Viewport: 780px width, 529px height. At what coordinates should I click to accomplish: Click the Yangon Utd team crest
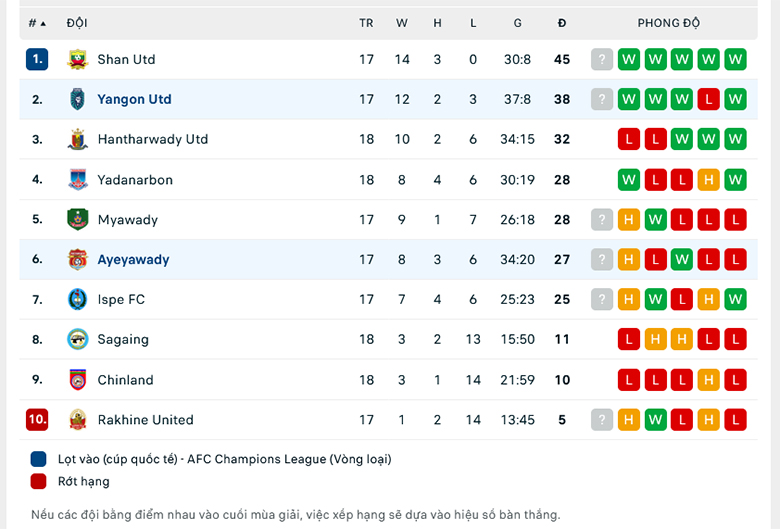tap(78, 100)
